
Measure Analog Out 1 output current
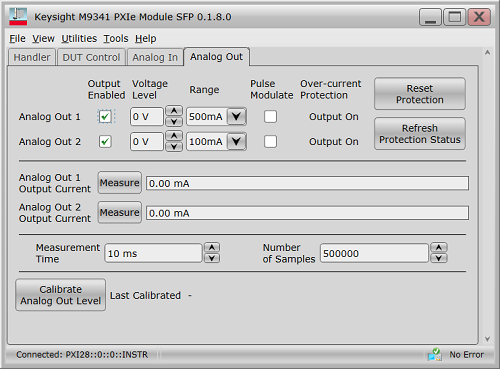pyautogui.click(x=120, y=183)
